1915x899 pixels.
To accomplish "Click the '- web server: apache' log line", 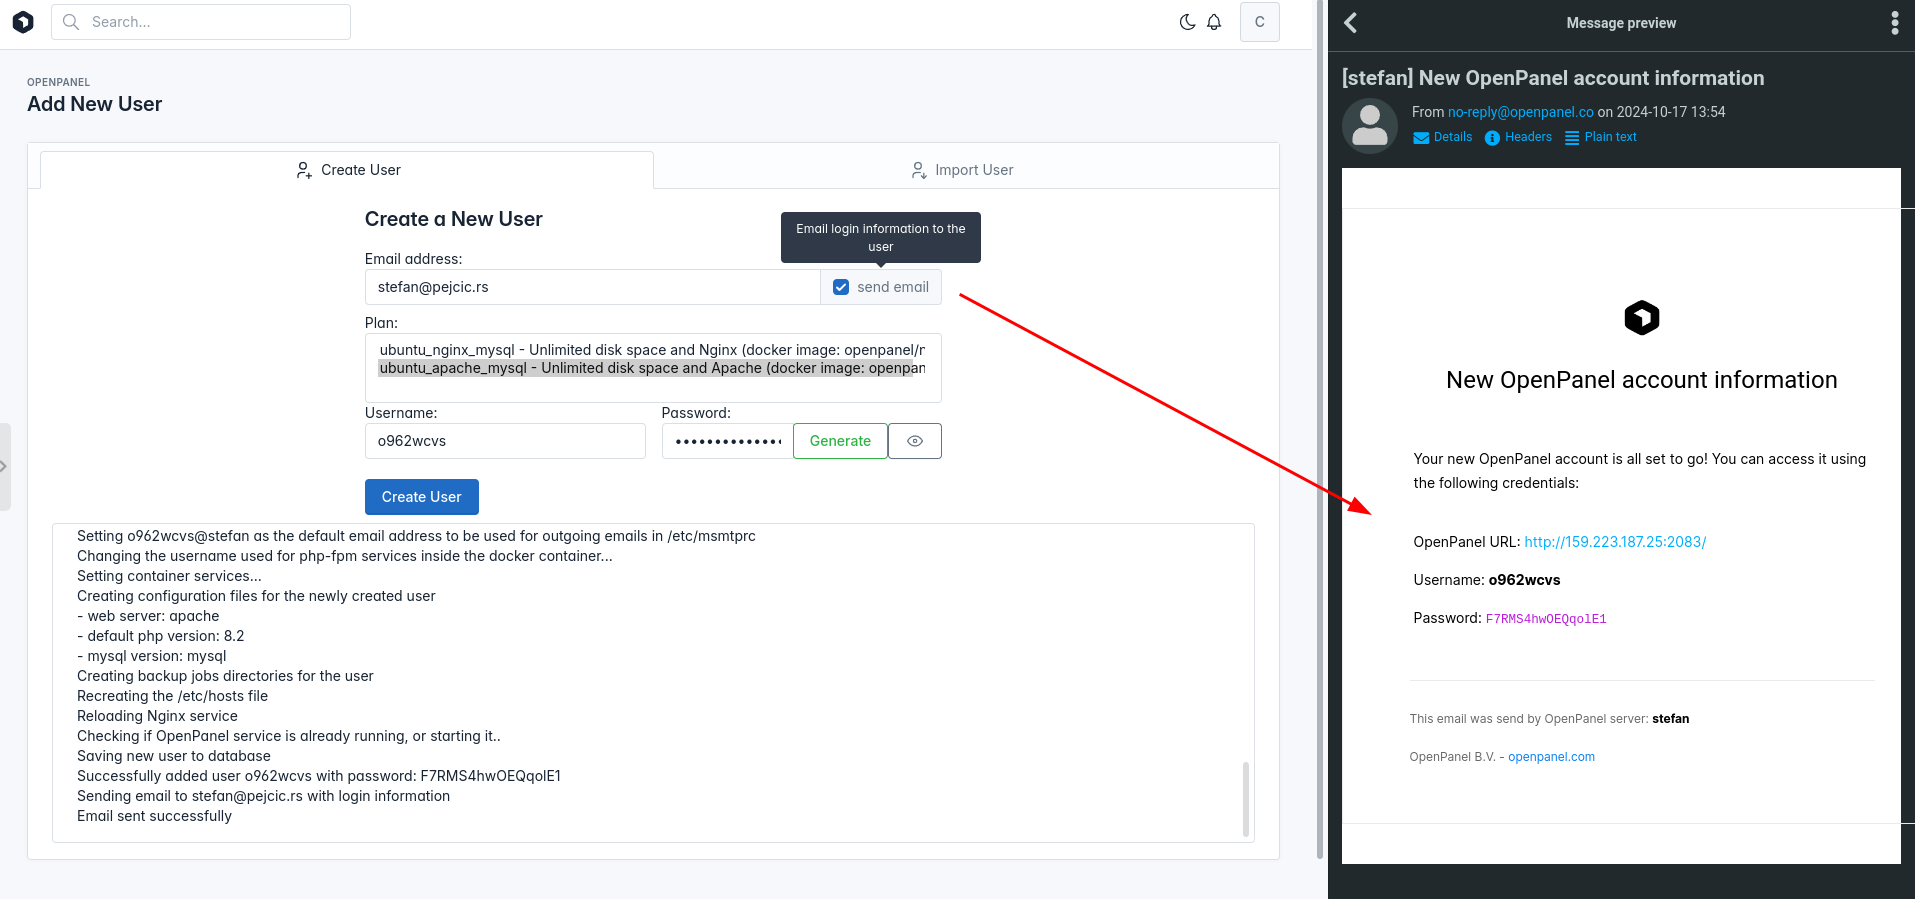I will pyautogui.click(x=148, y=616).
